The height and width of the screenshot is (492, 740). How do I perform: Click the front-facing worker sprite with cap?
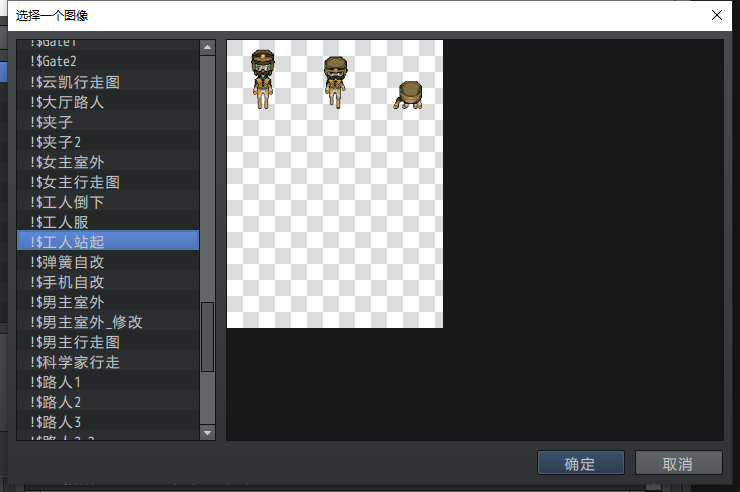click(x=263, y=79)
